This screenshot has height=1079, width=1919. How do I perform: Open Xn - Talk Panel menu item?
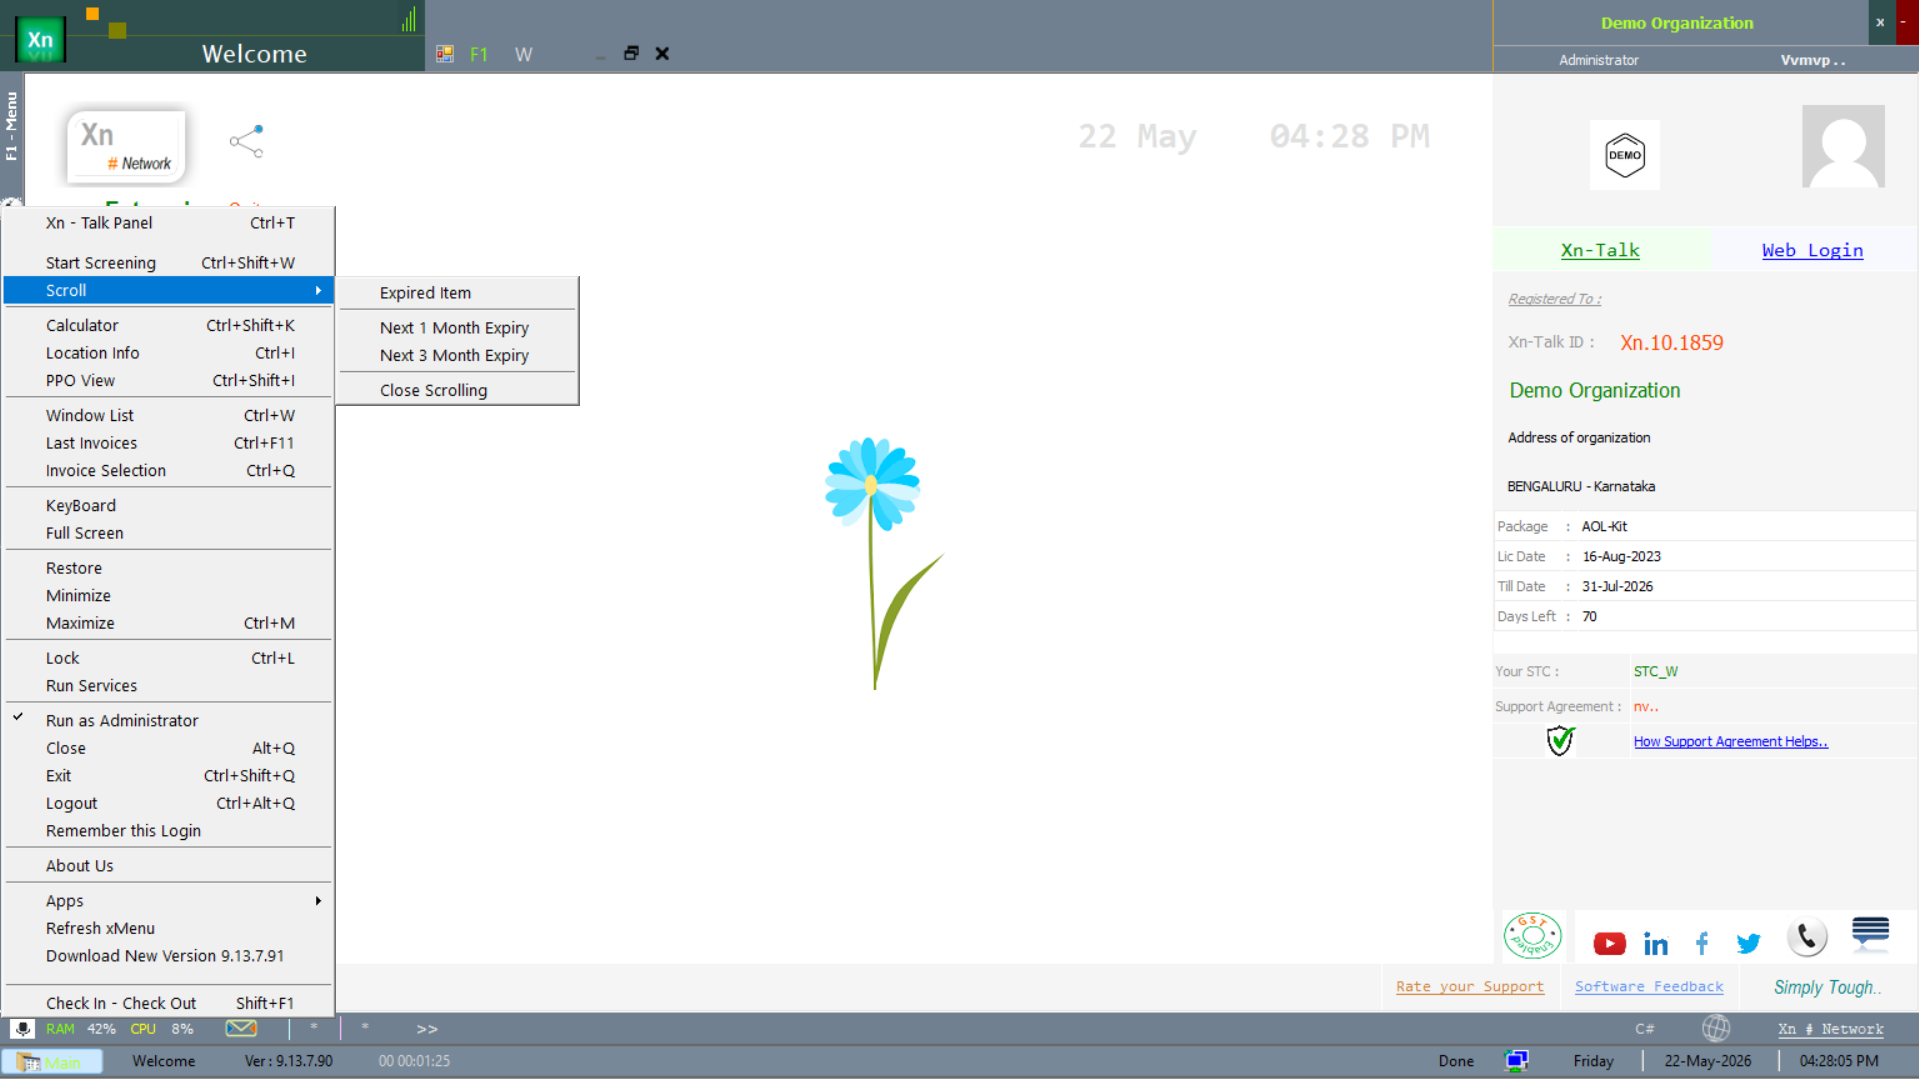coord(168,223)
